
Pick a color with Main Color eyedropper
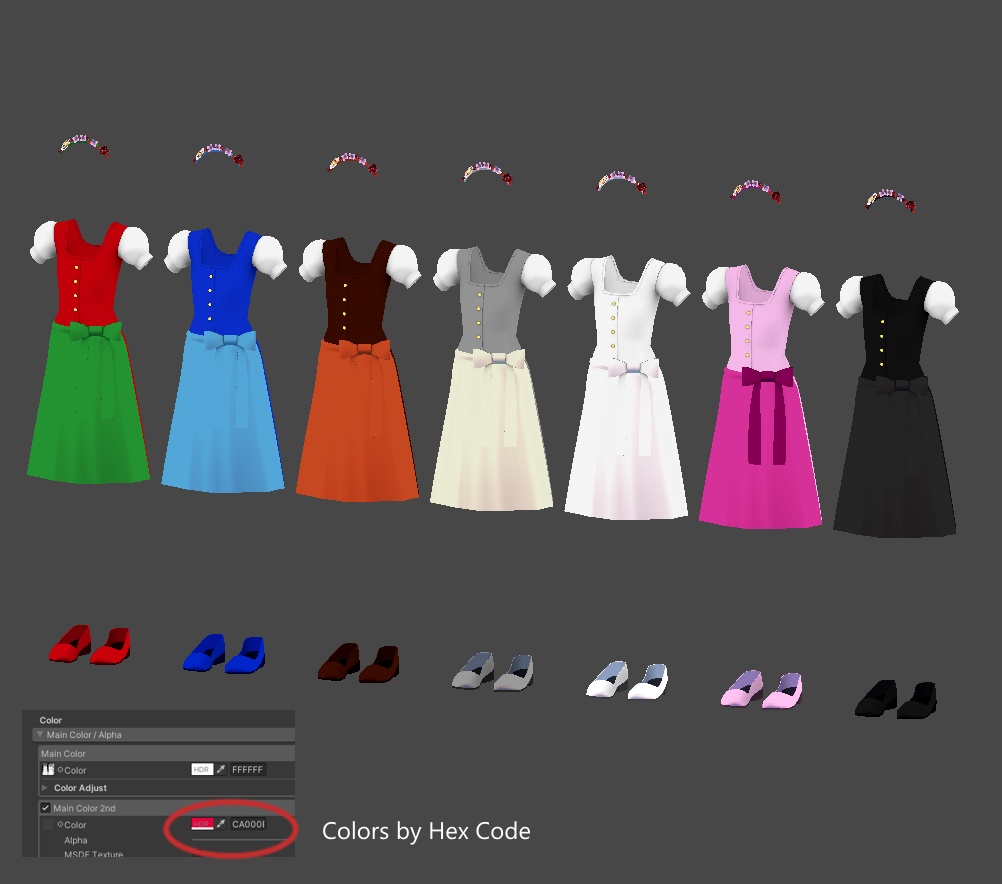(220, 770)
